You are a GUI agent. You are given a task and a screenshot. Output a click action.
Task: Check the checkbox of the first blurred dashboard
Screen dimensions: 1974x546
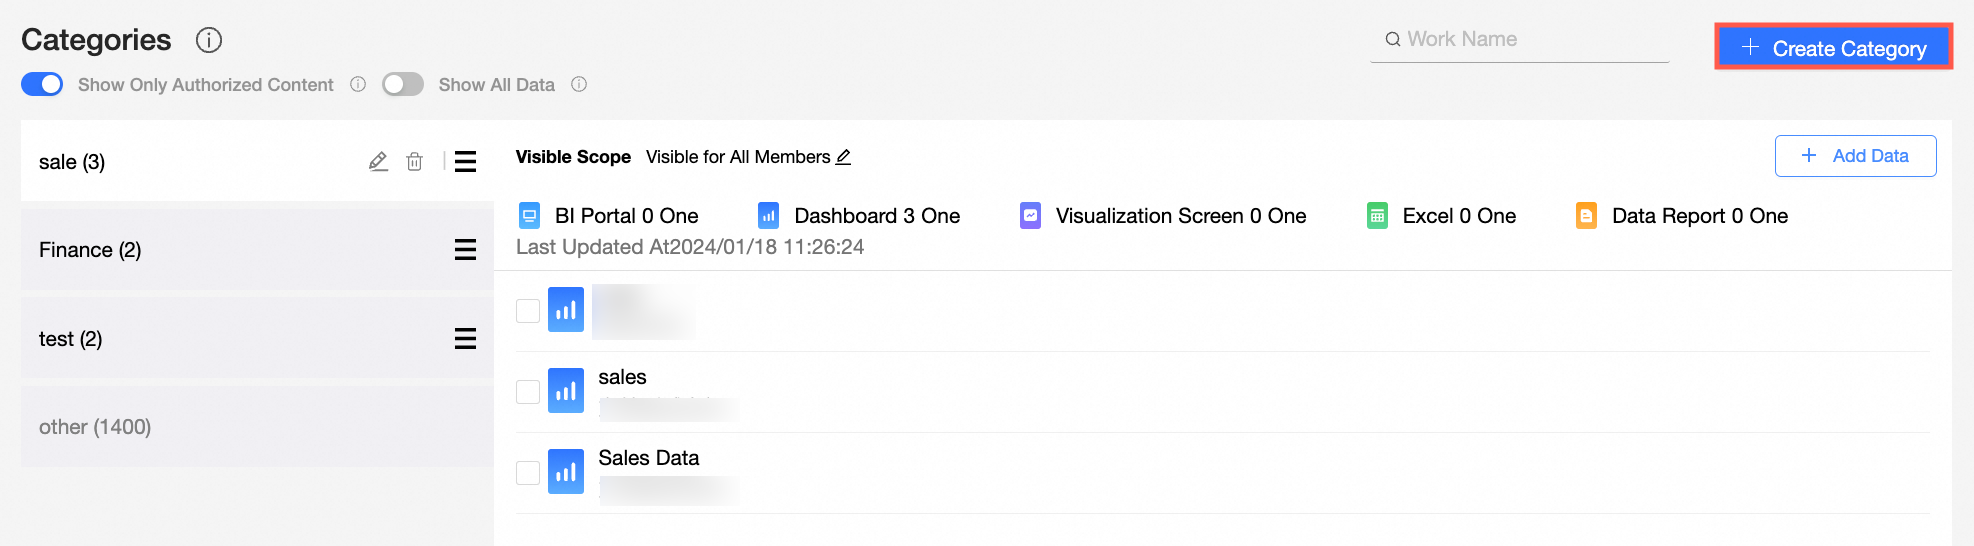528,311
